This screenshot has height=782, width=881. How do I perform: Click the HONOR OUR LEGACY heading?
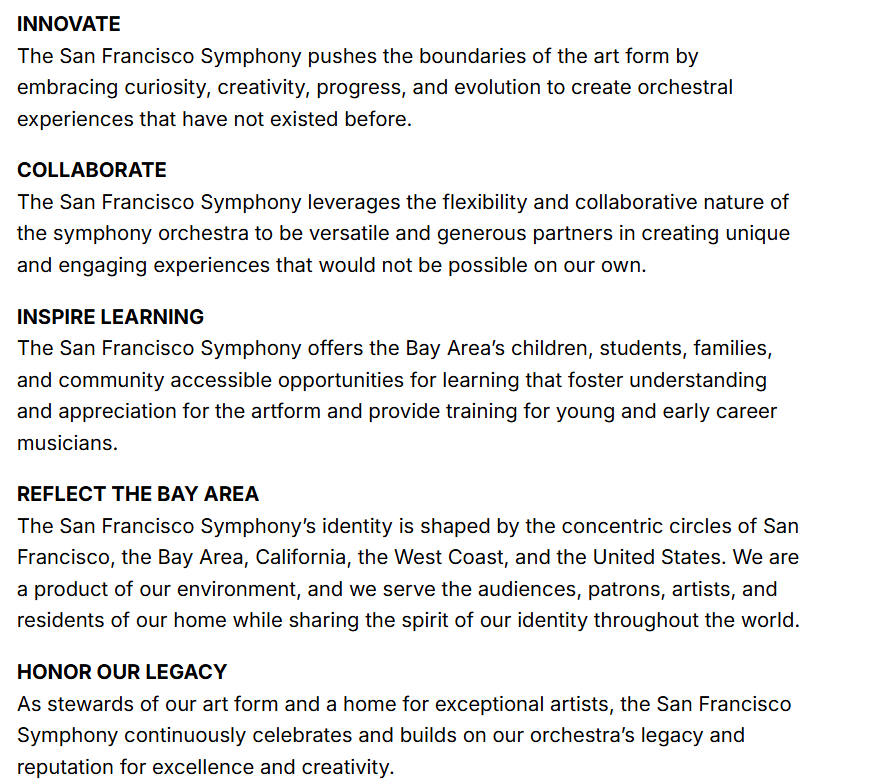[121, 672]
